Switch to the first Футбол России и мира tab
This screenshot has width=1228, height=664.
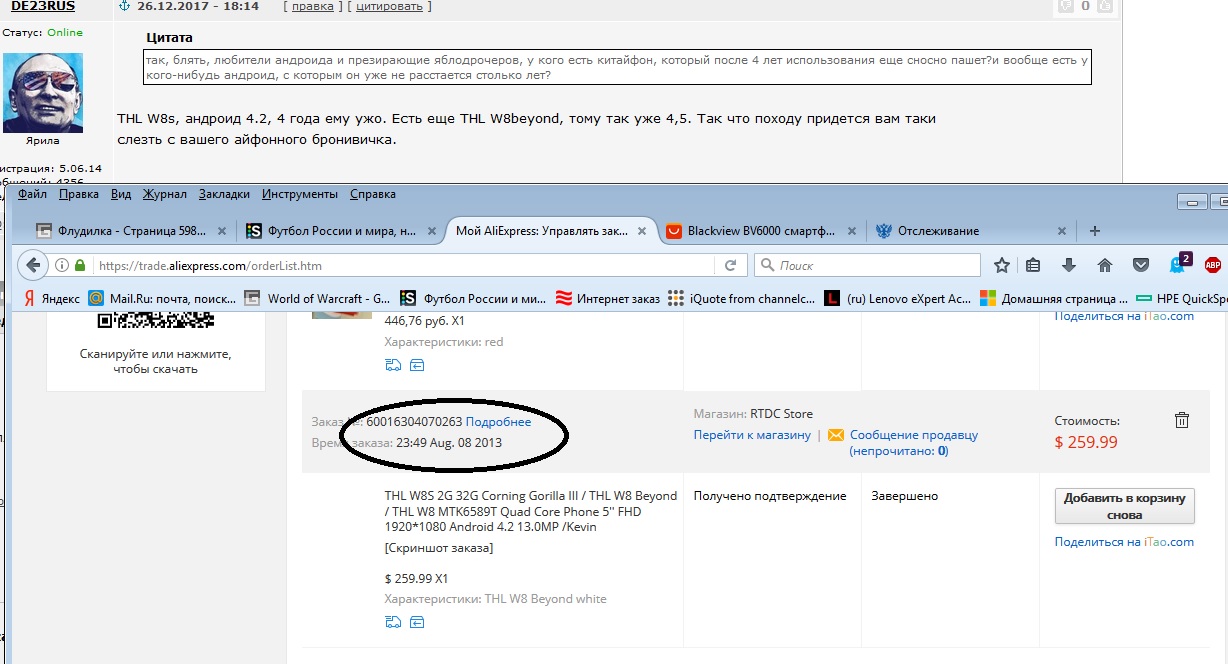tap(340, 231)
